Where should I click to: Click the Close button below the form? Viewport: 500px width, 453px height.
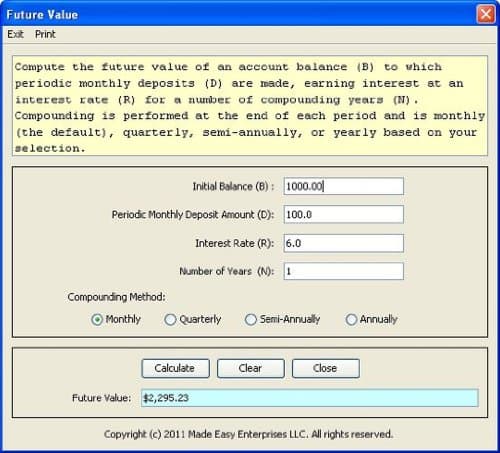tap(326, 368)
